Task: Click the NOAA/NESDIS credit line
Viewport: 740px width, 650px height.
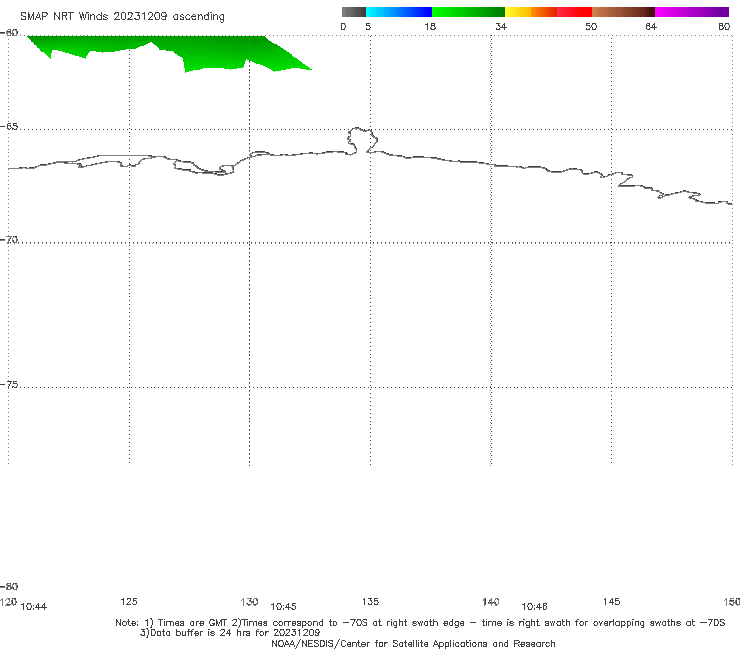Action: [x=413, y=643]
